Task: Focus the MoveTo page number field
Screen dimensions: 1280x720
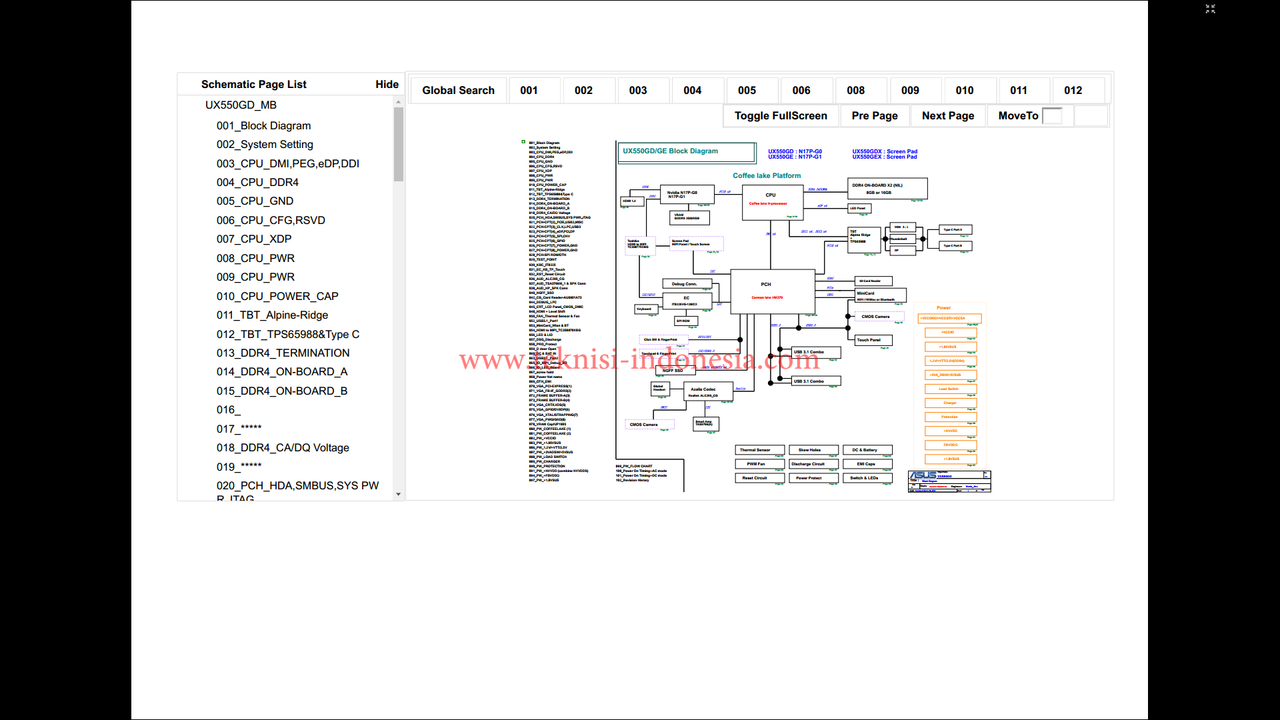Action: [1053, 116]
